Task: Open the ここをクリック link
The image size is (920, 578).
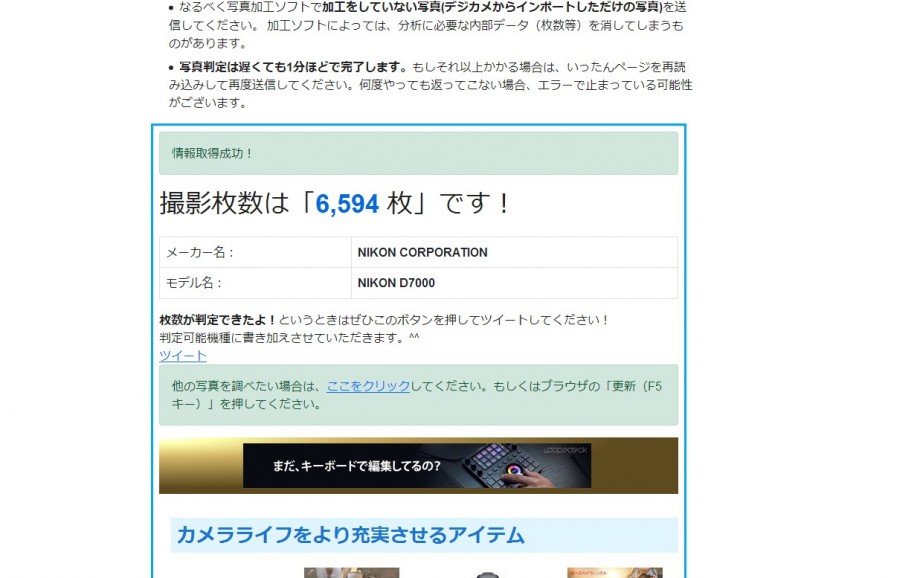Action: click(x=368, y=386)
